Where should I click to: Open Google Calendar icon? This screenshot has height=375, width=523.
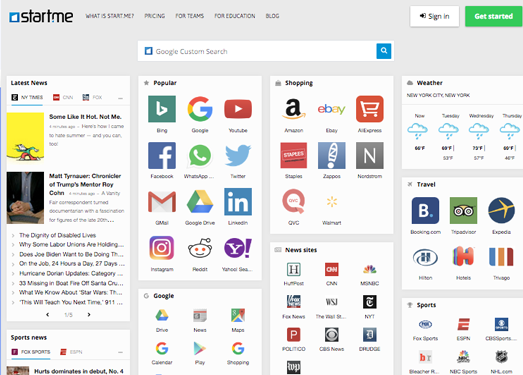(162, 348)
